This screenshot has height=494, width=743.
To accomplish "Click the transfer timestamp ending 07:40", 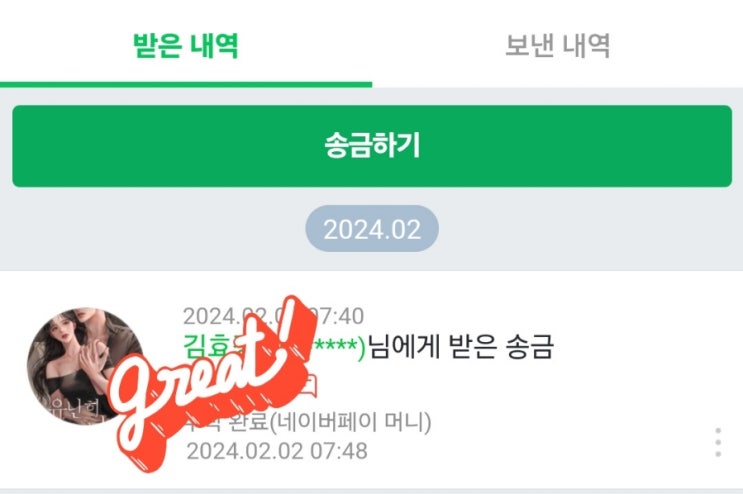I will coord(273,316).
